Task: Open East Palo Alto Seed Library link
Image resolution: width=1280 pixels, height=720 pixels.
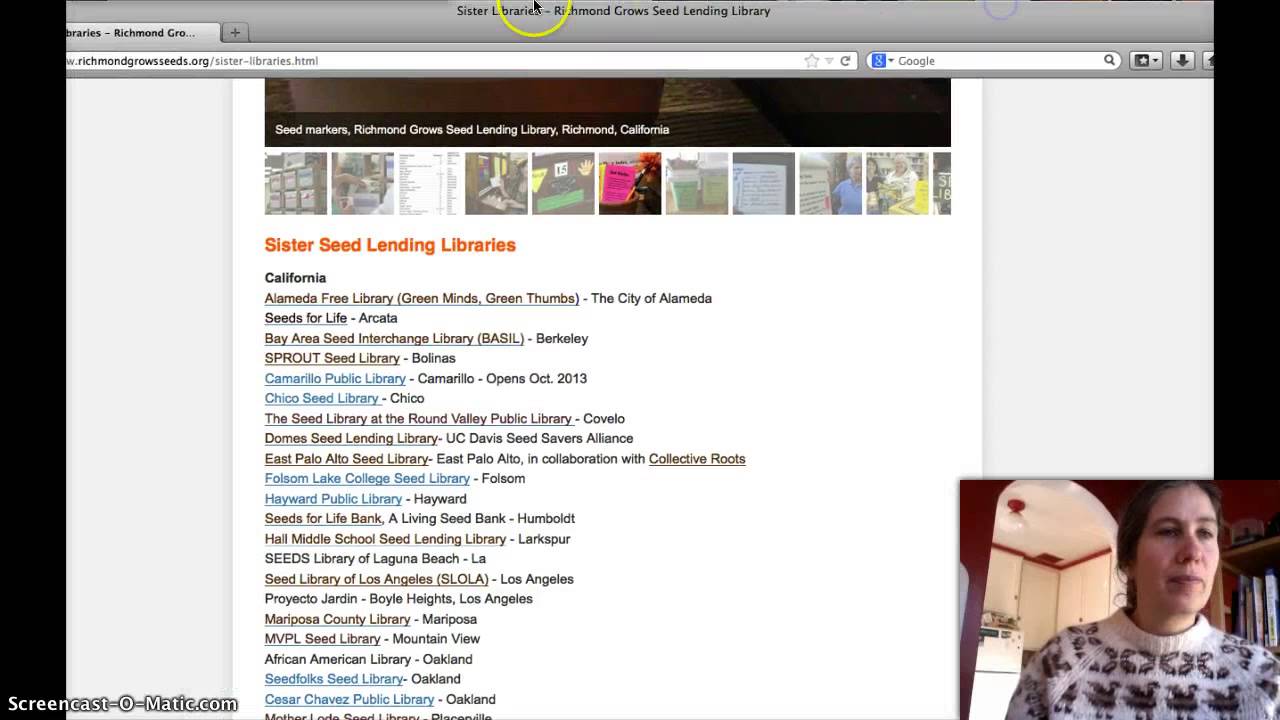Action: pyautogui.click(x=347, y=458)
